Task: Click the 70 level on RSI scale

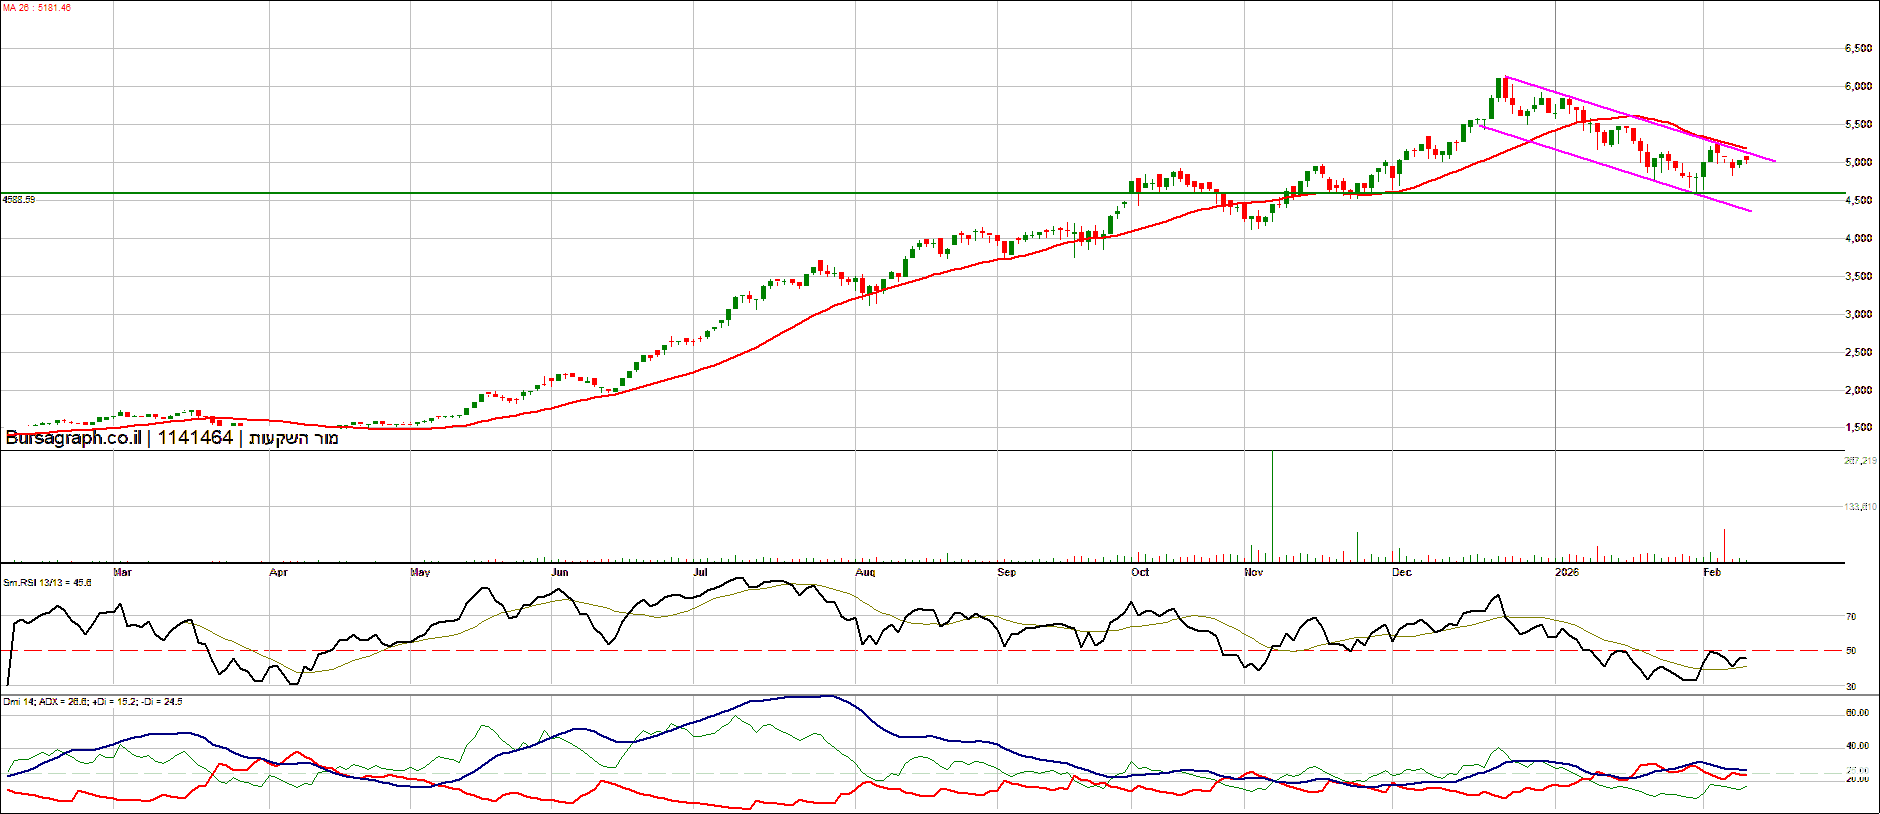Action: click(1851, 617)
